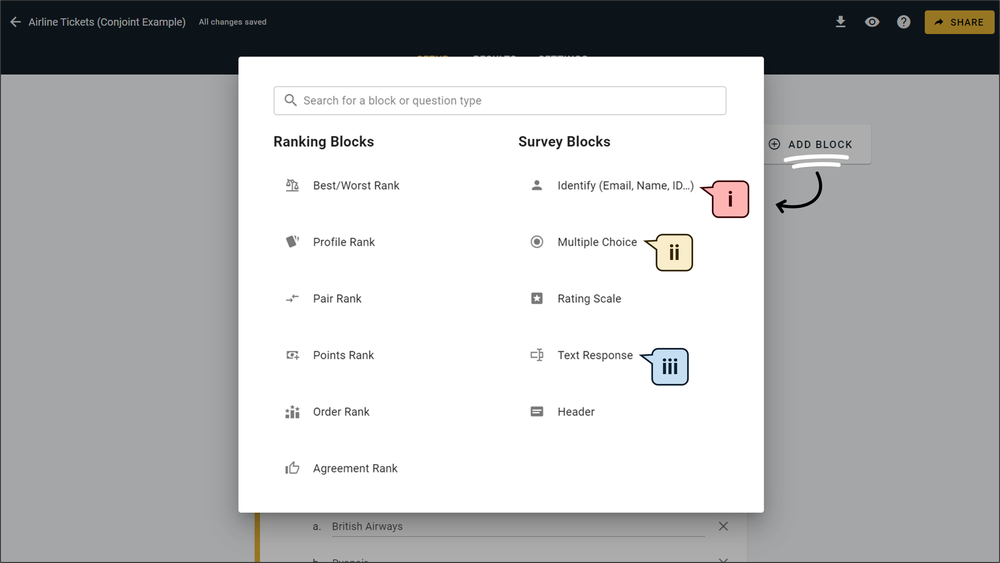Screen dimensions: 1000x563
Task: Choose the Profile Rank block
Action: 344,242
